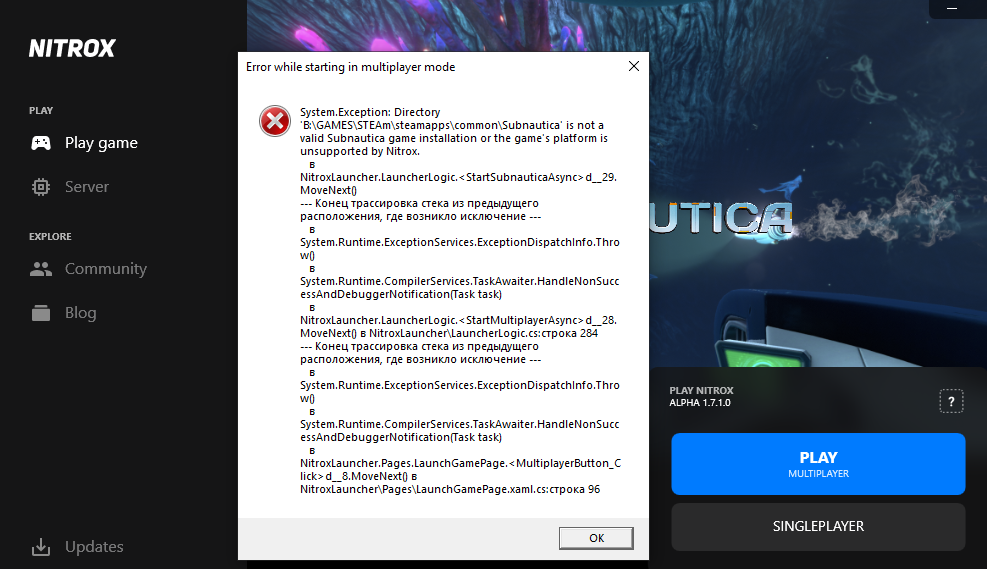Viewport: 987px width, 569px height.
Task: Click the 'PLAY' section header in sidebar
Action: tap(41, 111)
